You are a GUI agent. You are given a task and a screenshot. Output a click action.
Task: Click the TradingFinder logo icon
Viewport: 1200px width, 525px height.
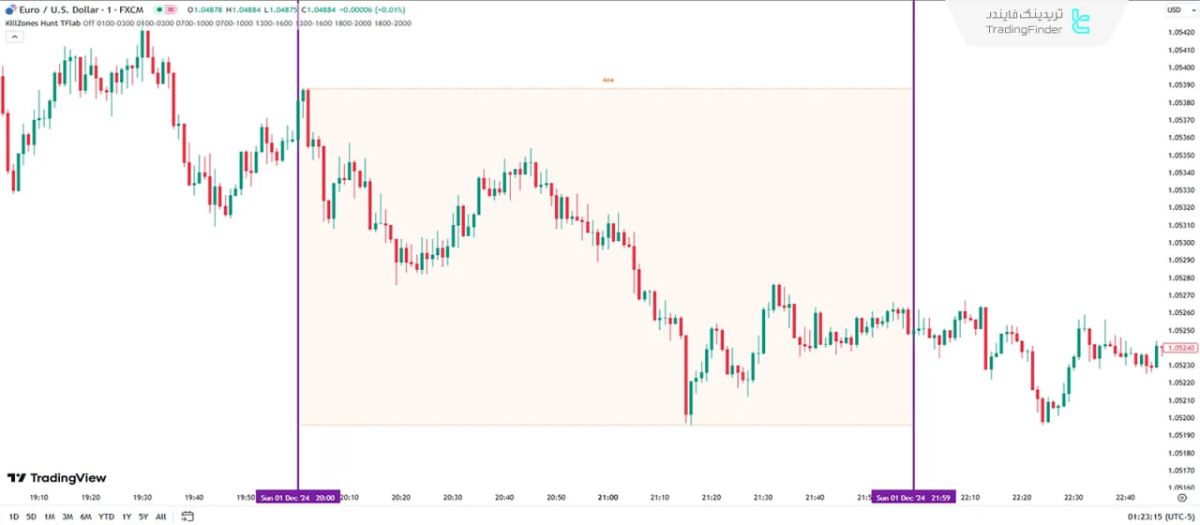click(1081, 22)
